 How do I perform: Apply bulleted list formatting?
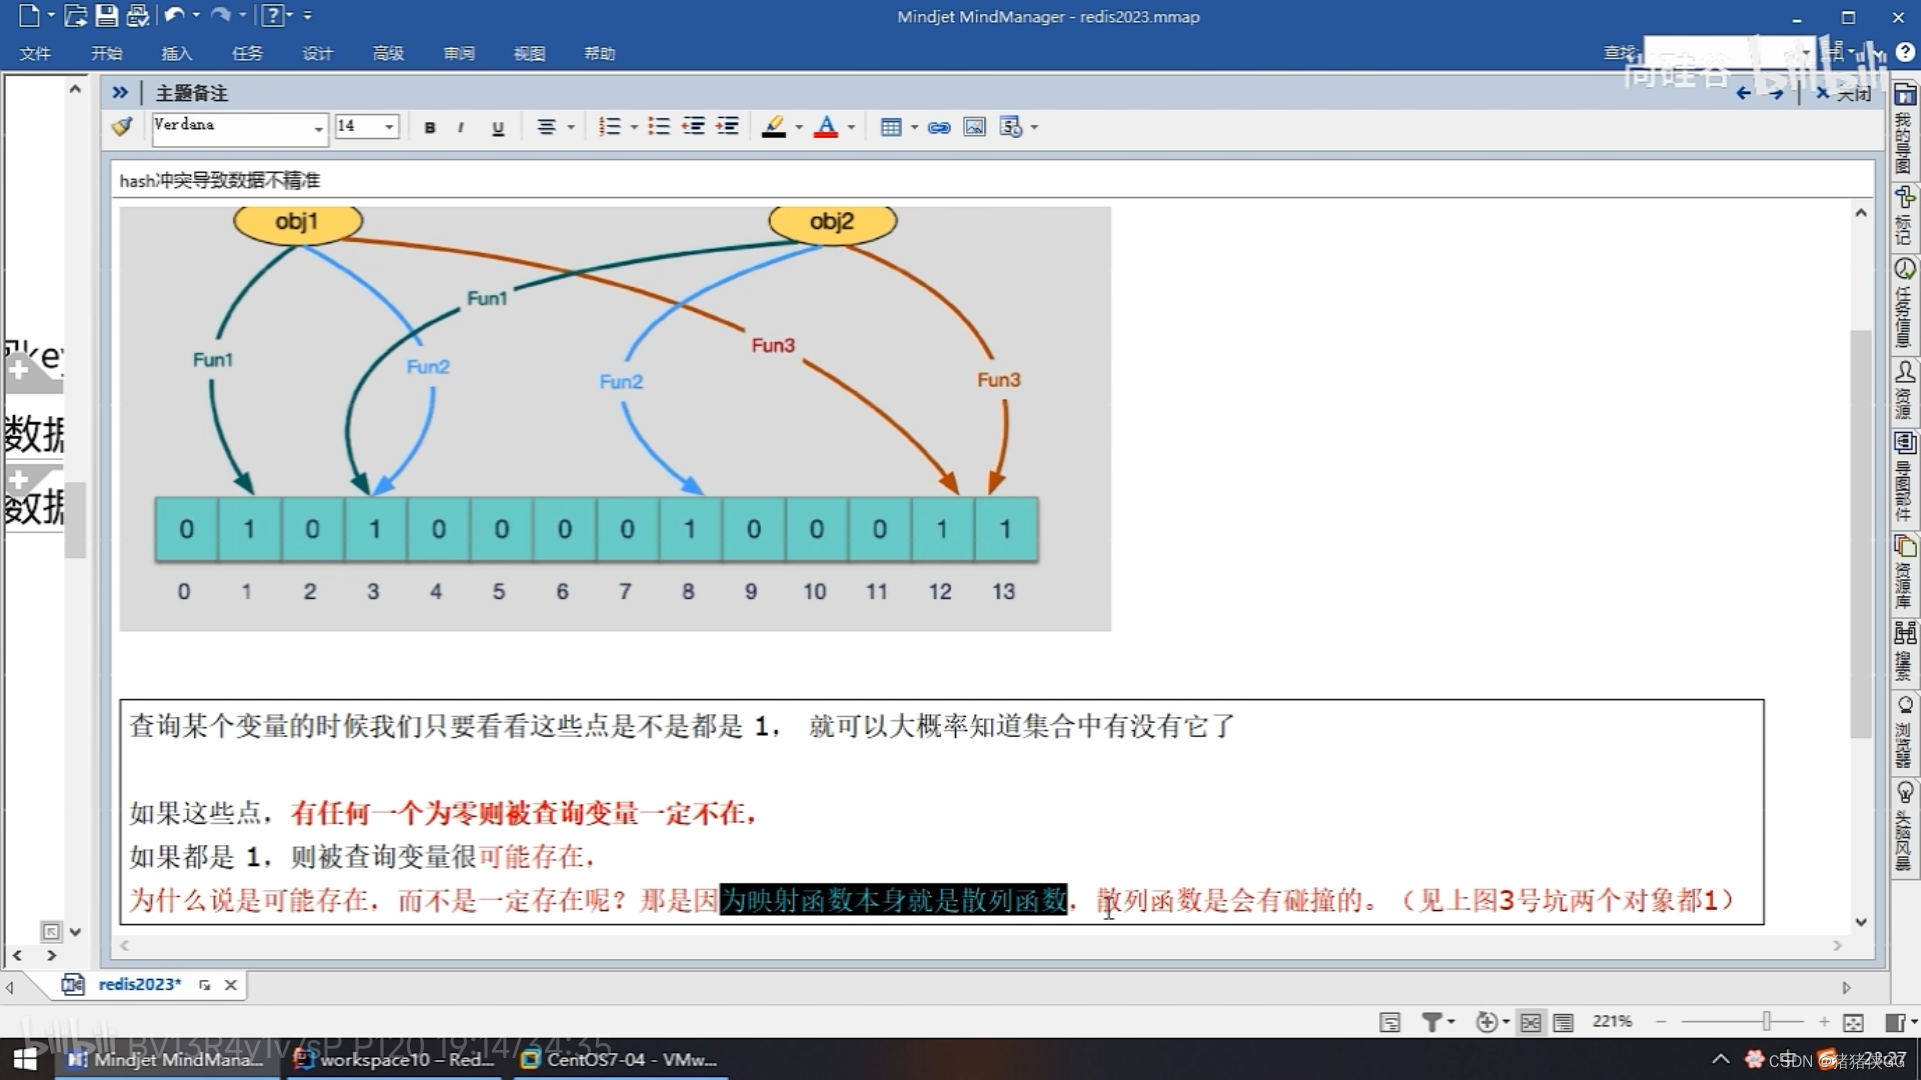(x=658, y=127)
